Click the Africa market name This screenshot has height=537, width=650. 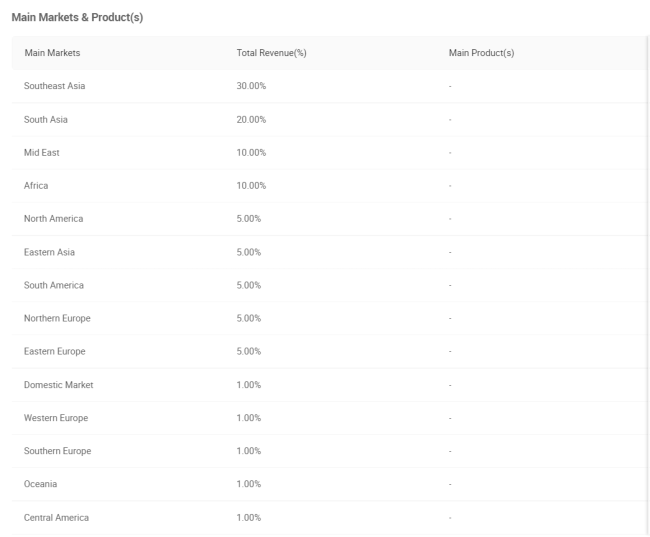tap(36, 186)
